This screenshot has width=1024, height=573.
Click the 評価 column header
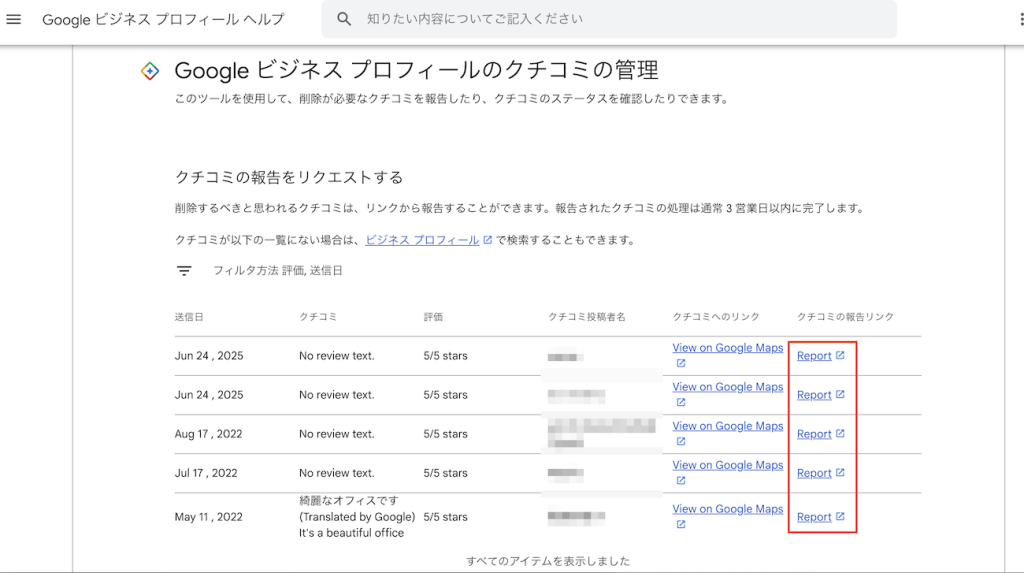coord(433,317)
